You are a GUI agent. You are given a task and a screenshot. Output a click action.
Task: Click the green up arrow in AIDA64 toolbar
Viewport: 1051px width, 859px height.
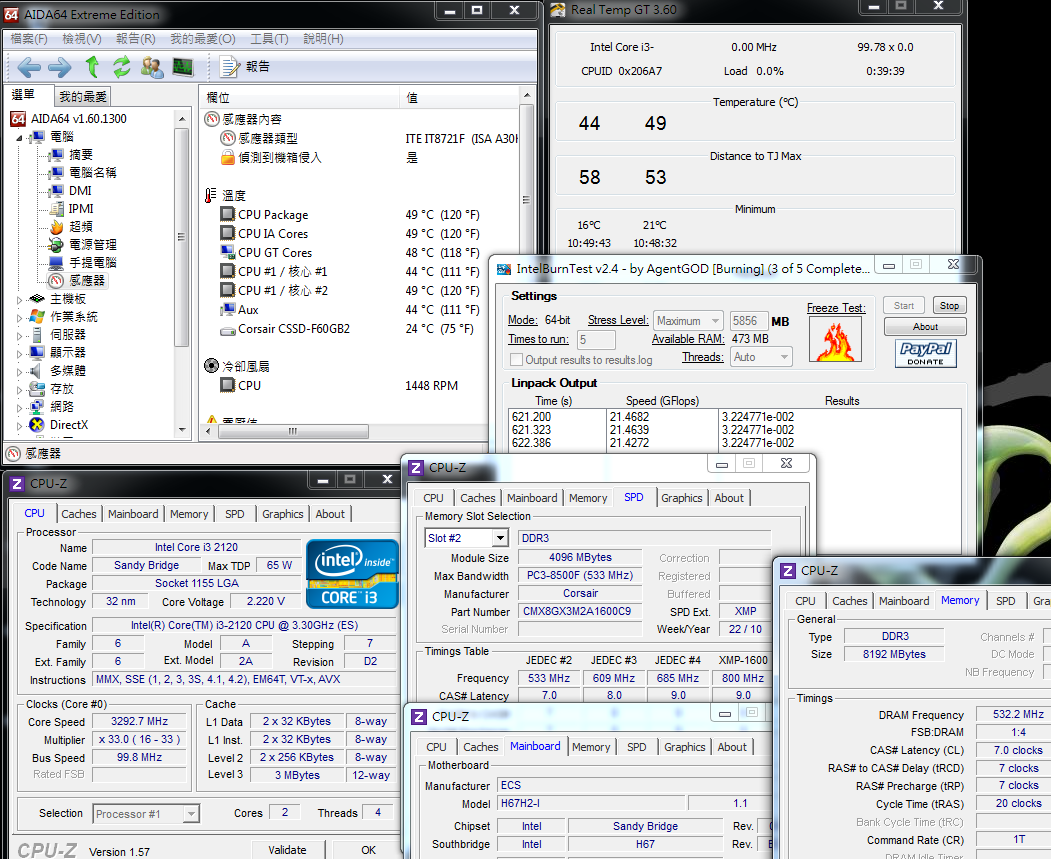point(92,67)
